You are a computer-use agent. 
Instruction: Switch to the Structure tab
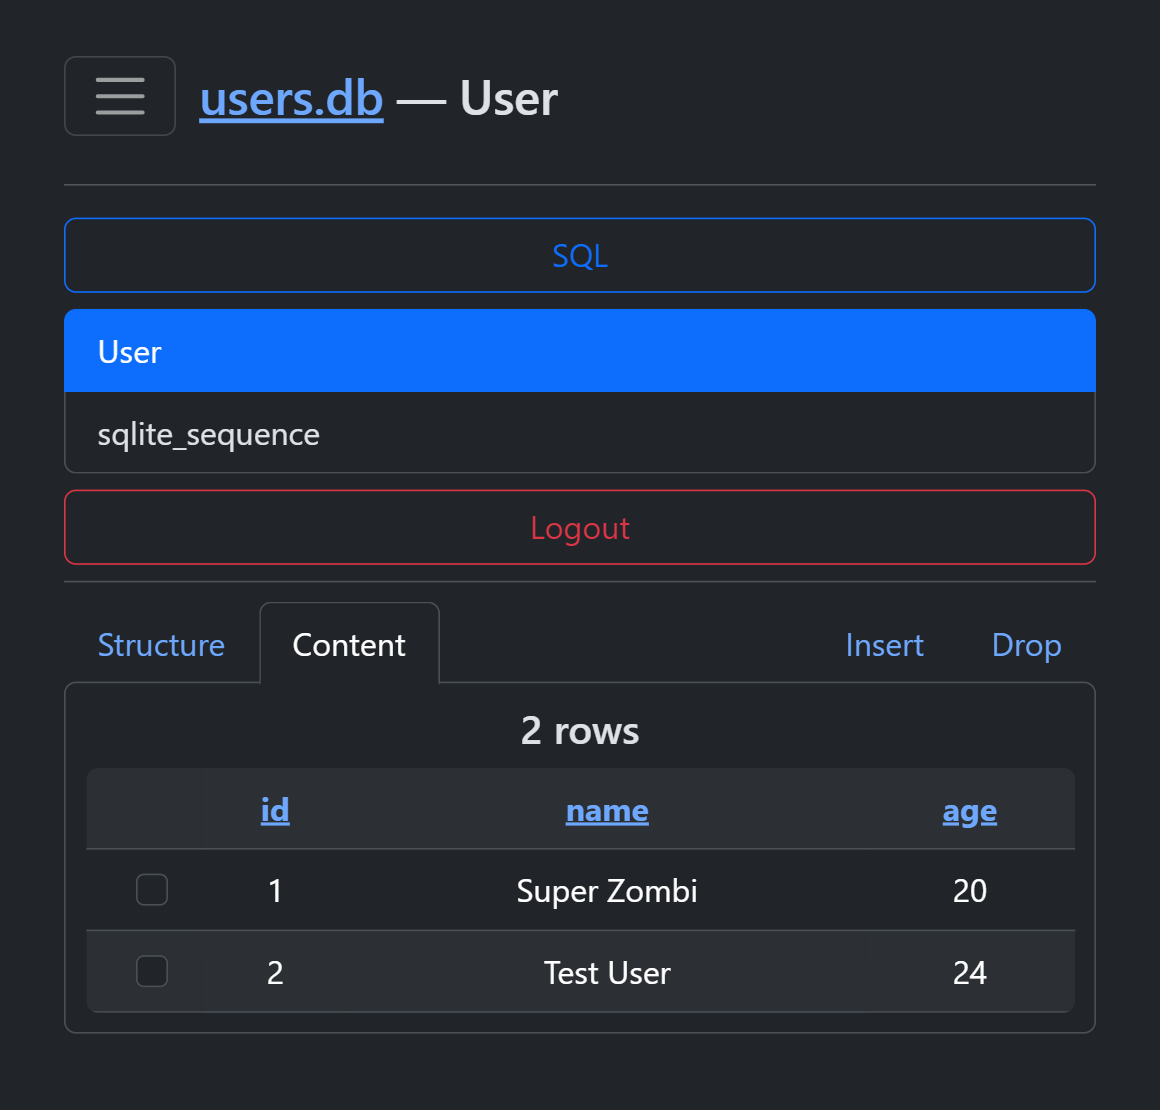161,645
